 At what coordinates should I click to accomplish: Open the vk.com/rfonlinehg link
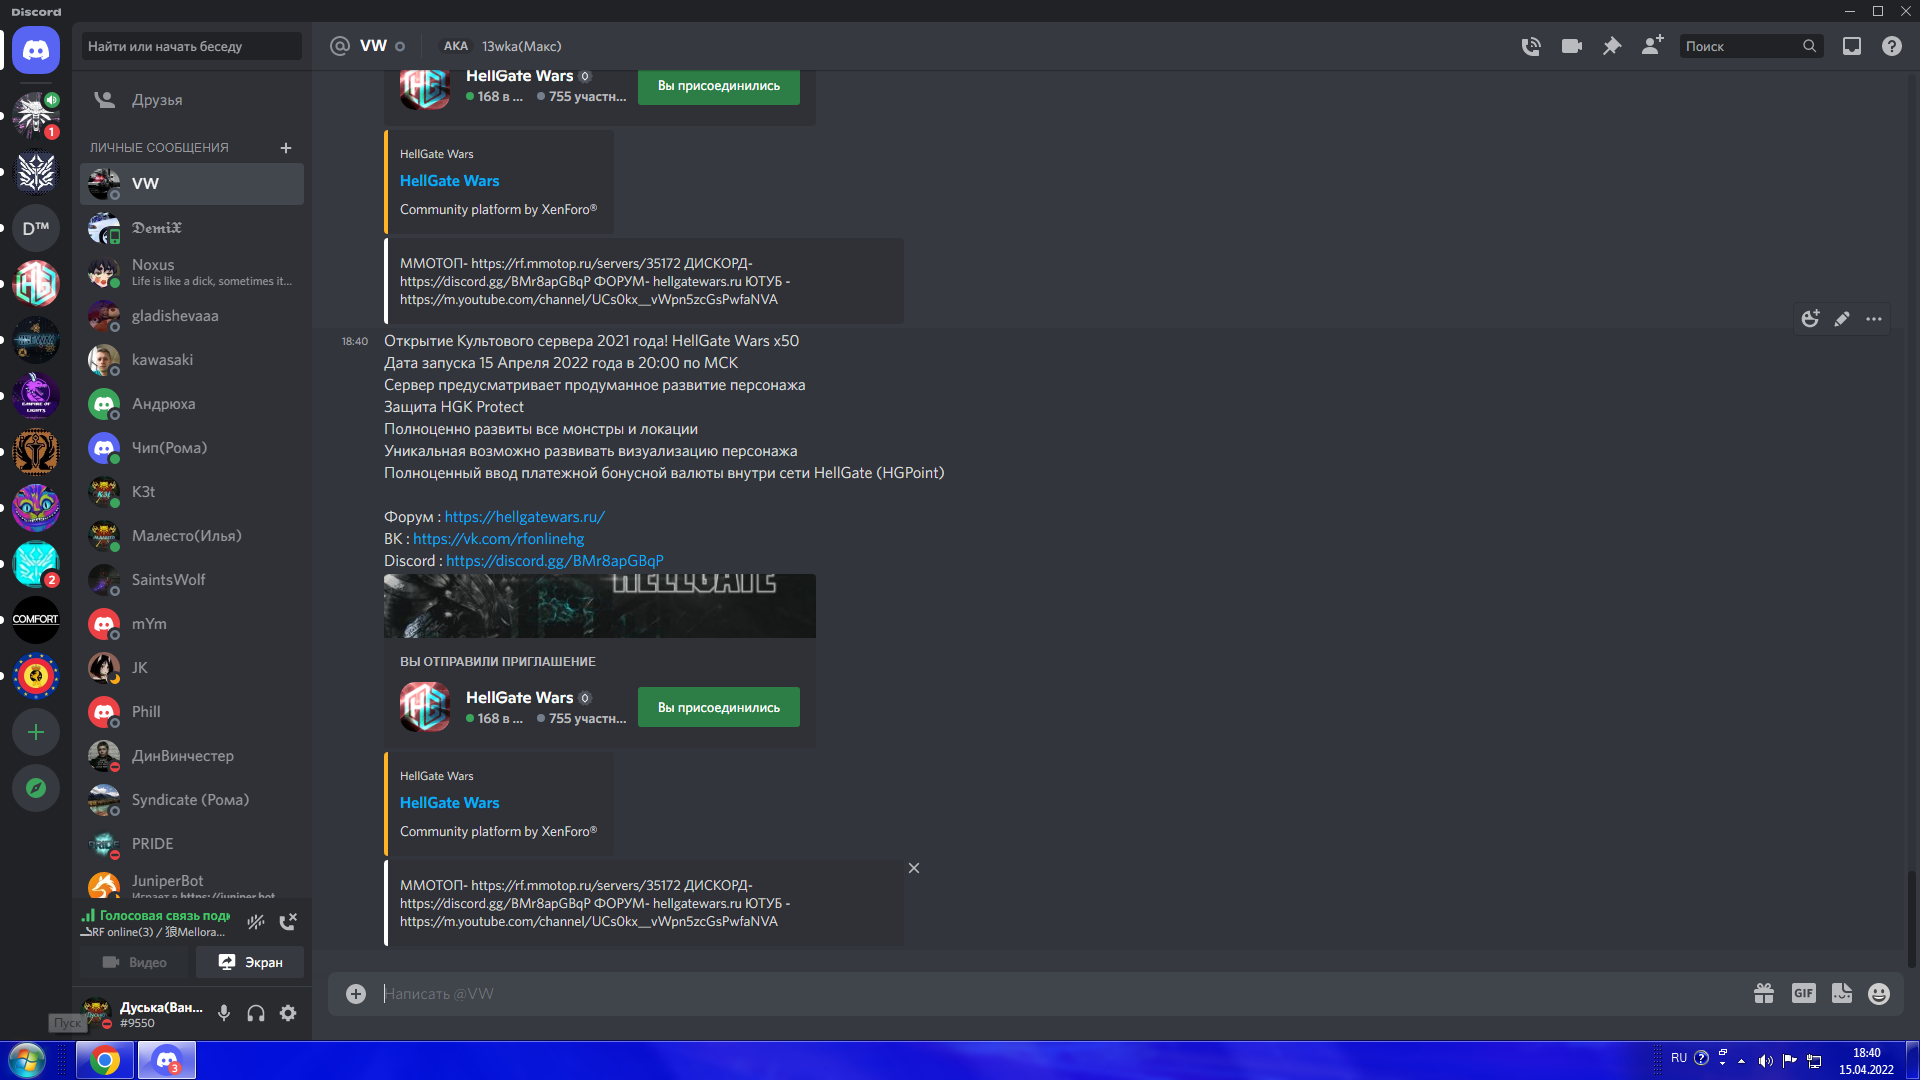click(499, 539)
